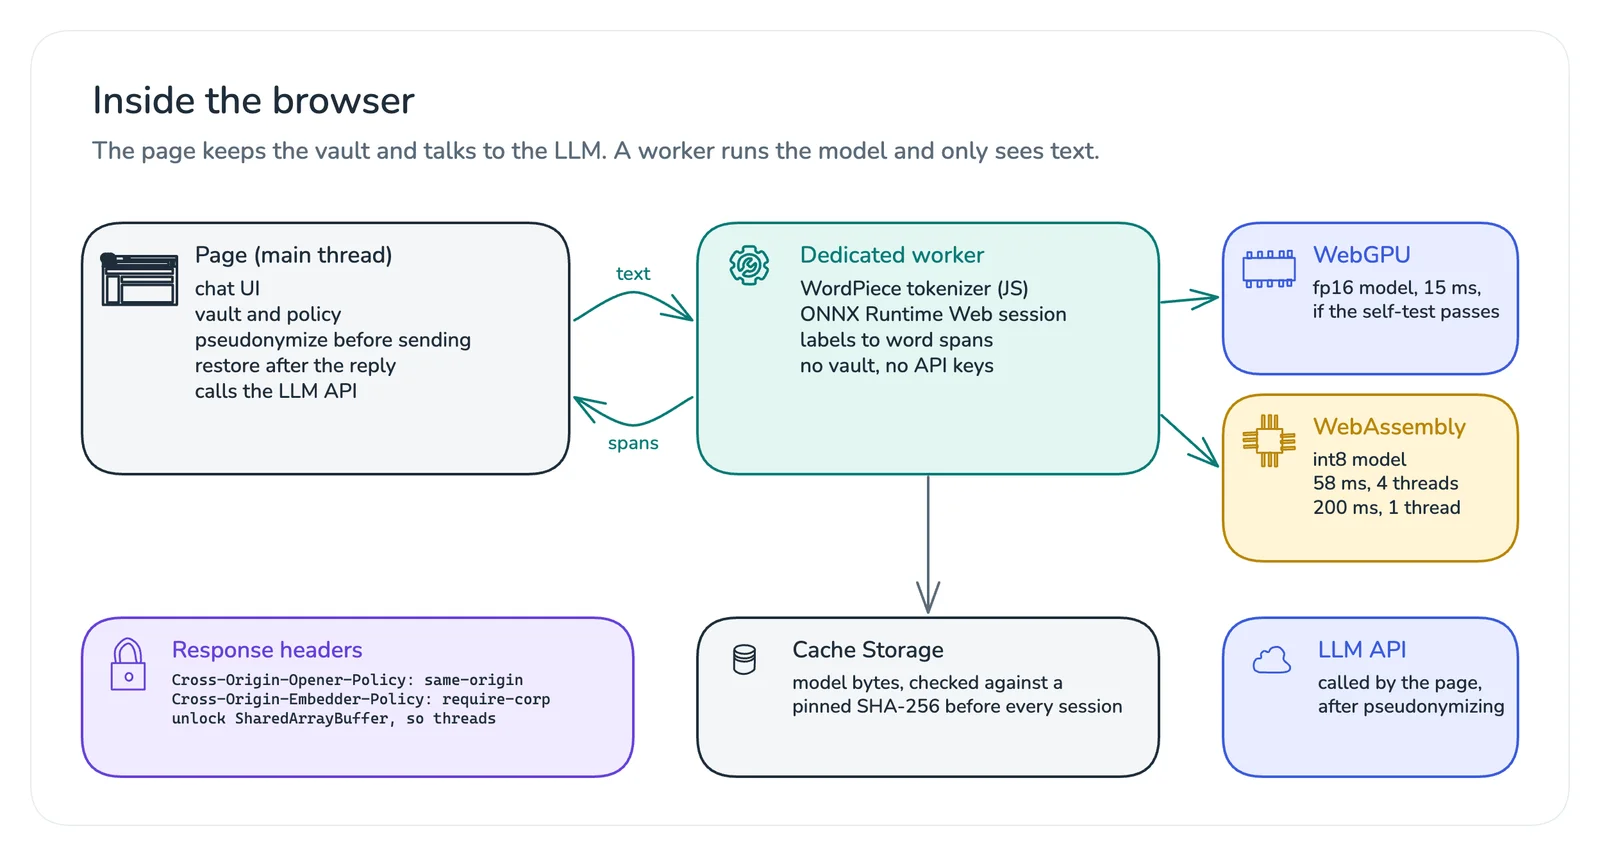Click 'ONNX Runtime Web session' line

coord(933,314)
